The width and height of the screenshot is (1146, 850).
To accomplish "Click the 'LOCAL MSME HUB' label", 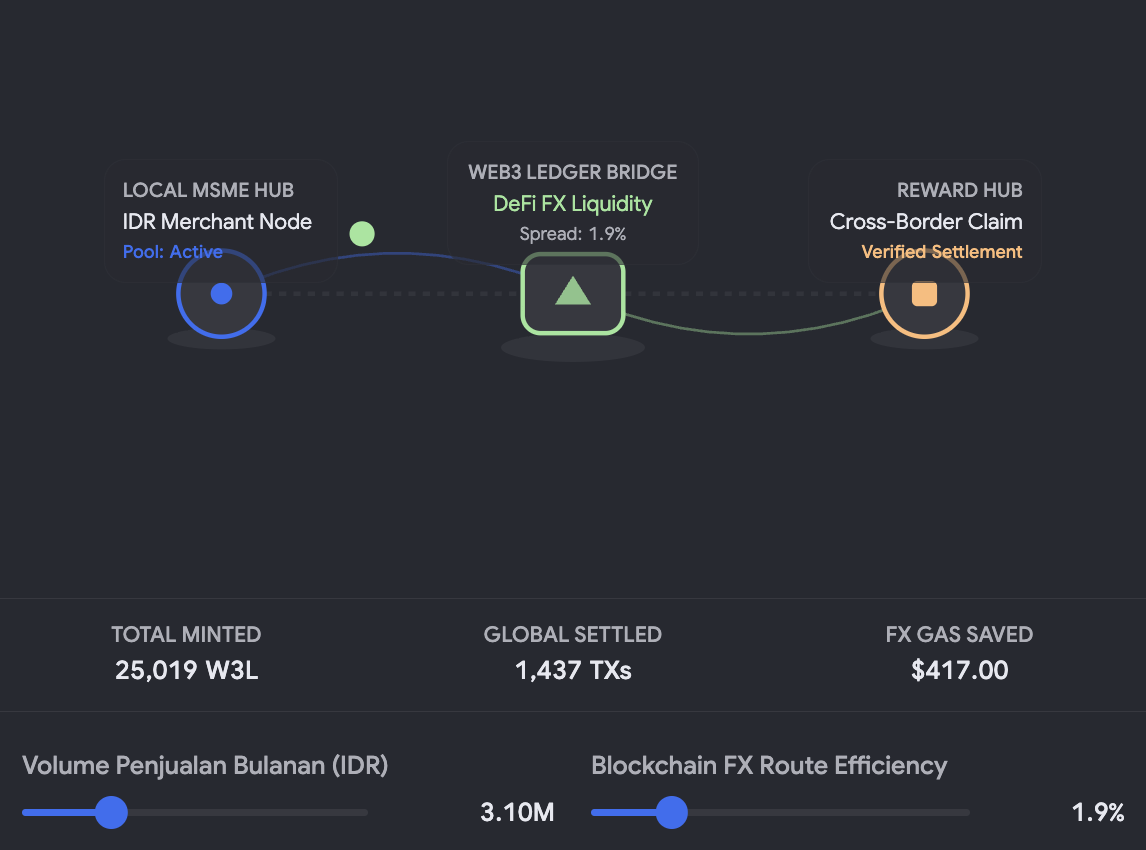I will pyautogui.click(x=208, y=190).
